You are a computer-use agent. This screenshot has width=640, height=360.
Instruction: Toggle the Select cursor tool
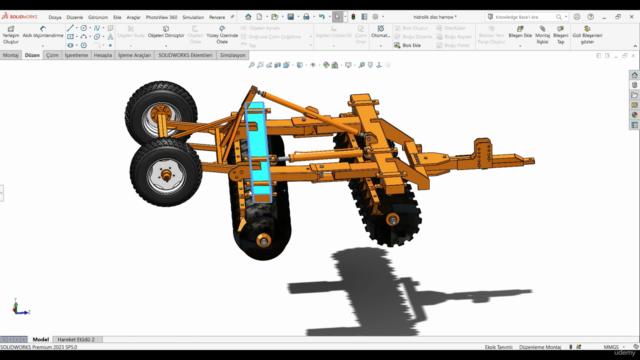click(x=337, y=17)
